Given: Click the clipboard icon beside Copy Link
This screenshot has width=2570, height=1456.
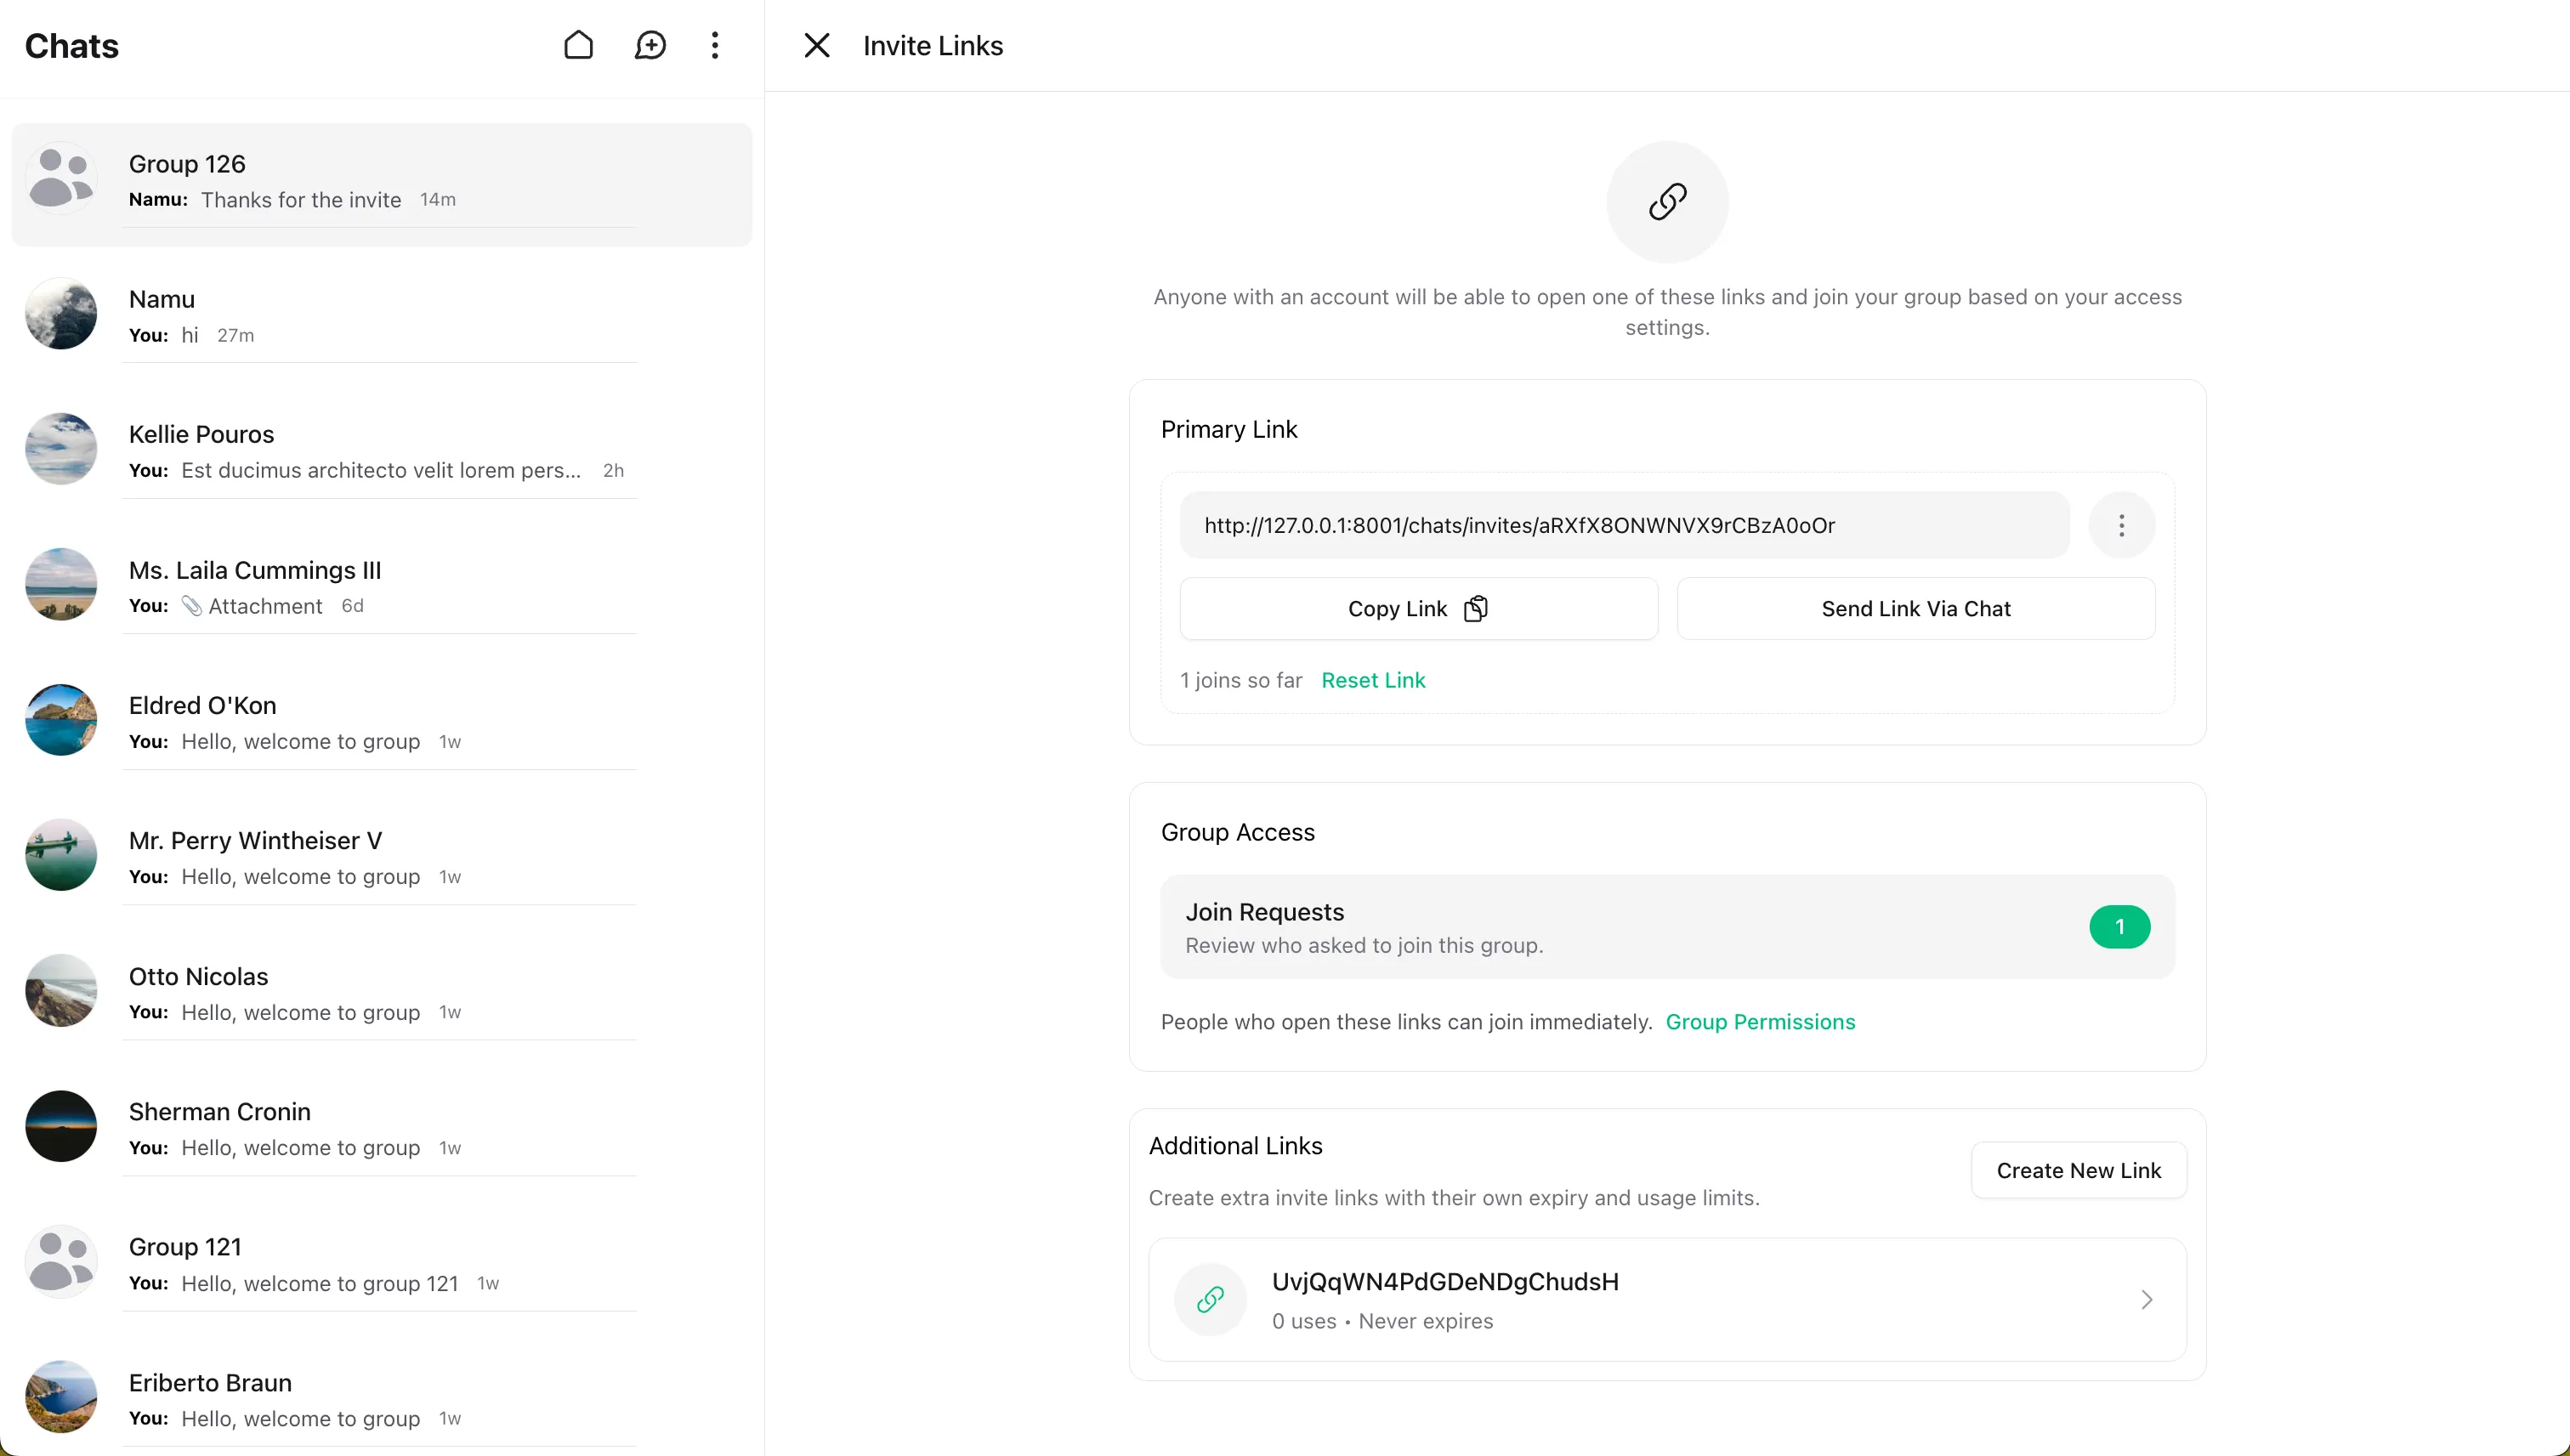Looking at the screenshot, I should (1476, 608).
